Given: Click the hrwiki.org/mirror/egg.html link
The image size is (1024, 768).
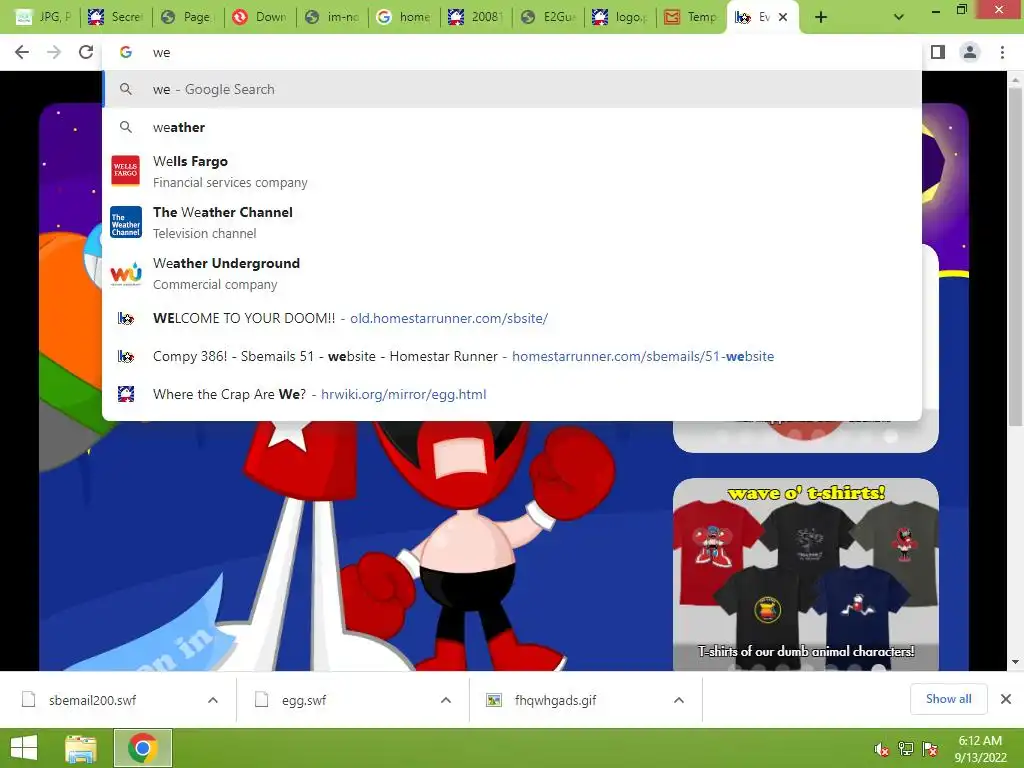Looking at the screenshot, I should tap(404, 394).
